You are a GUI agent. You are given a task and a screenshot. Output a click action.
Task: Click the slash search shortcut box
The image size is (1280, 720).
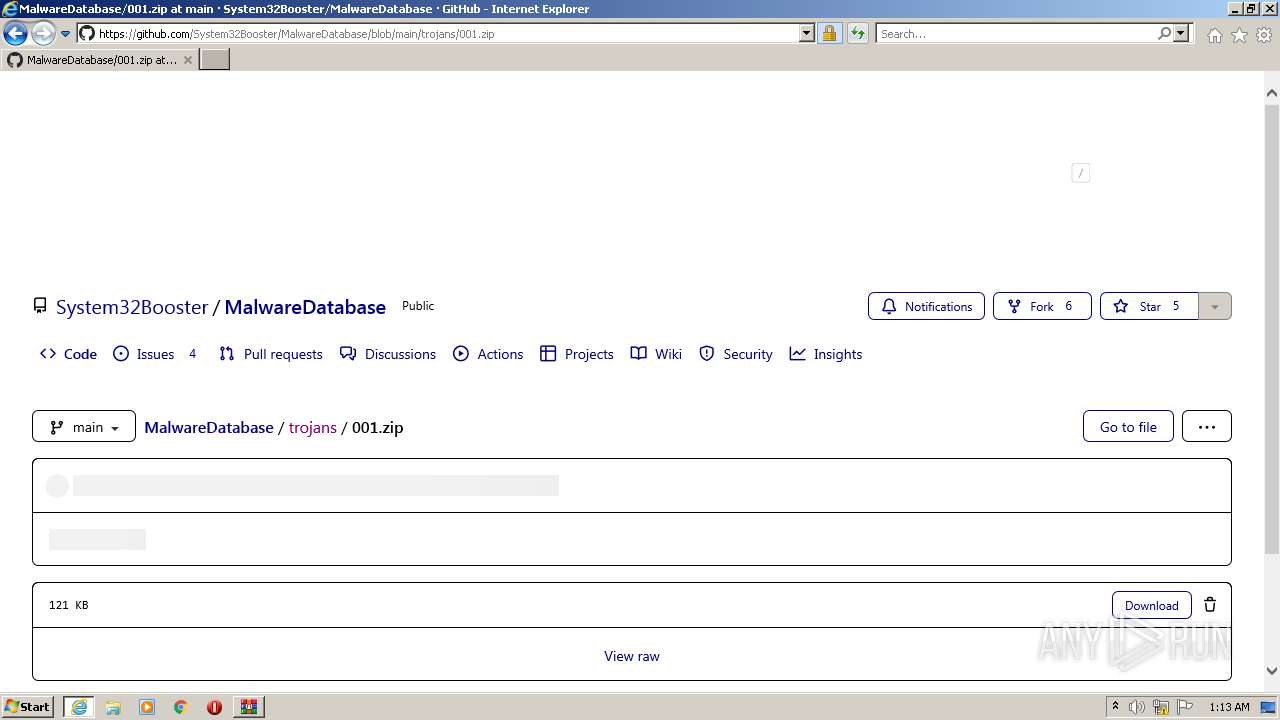point(1080,173)
